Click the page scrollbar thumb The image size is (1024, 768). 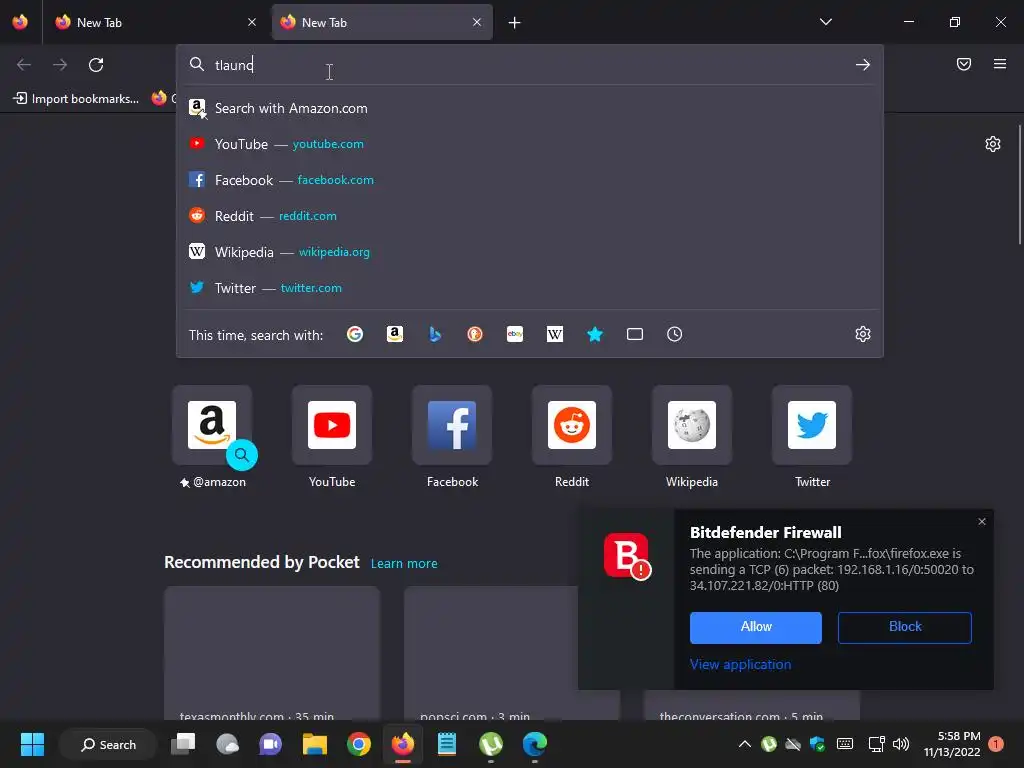pos(1019,185)
